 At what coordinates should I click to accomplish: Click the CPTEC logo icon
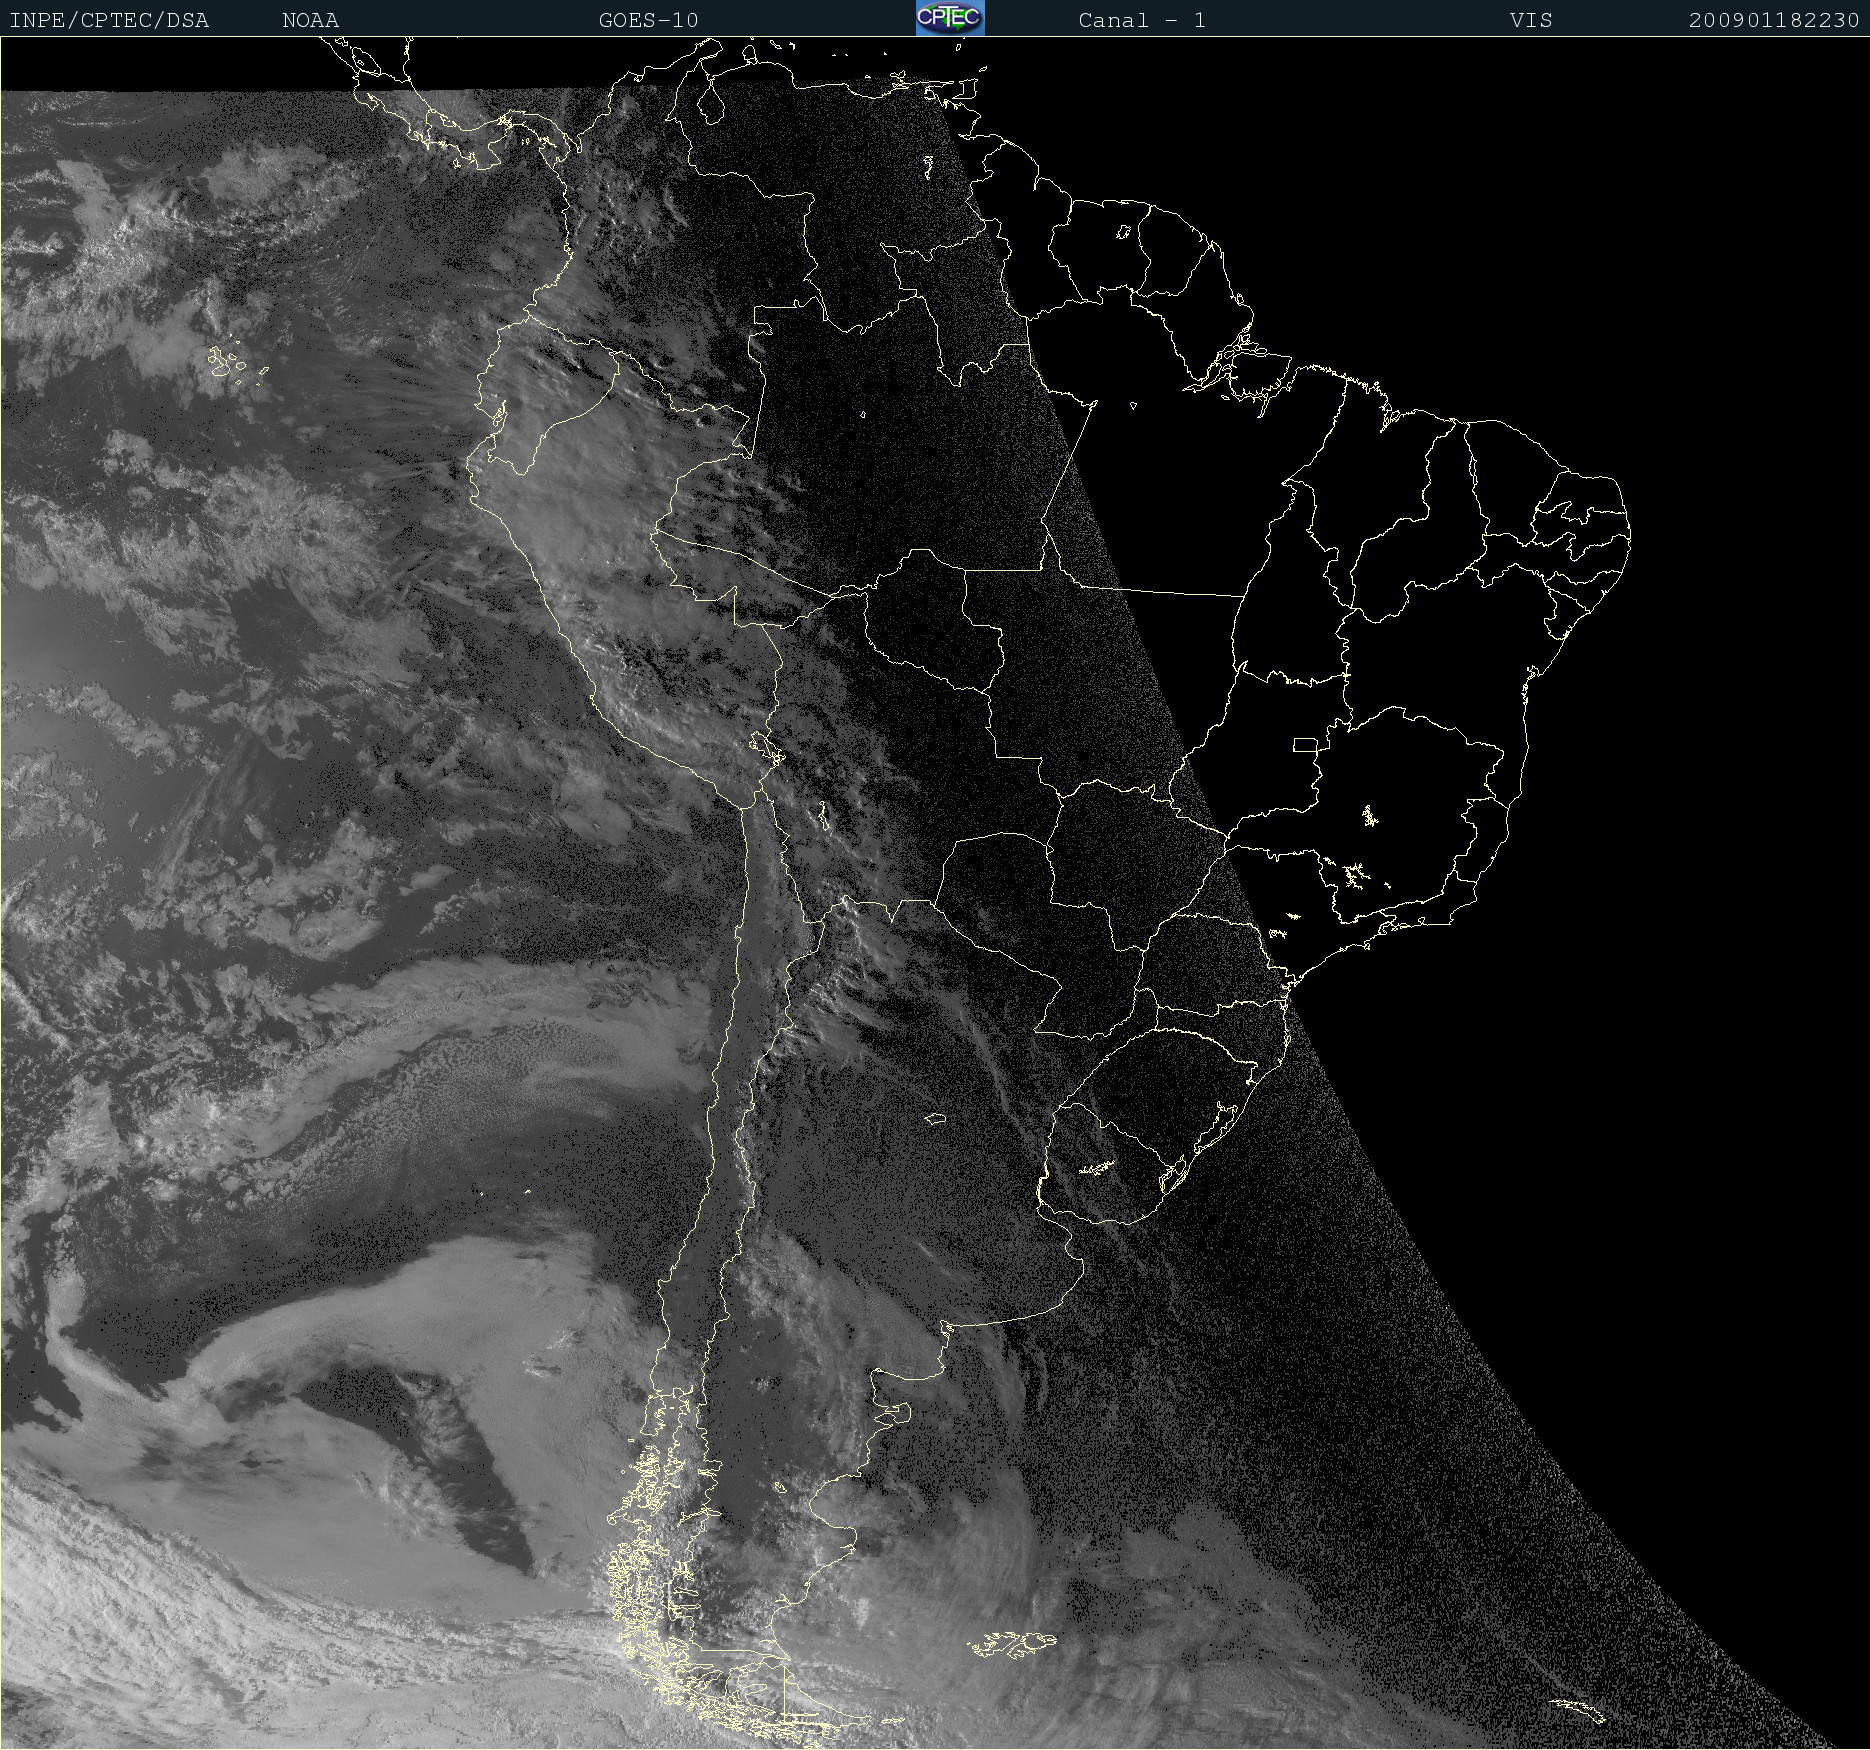[950, 18]
